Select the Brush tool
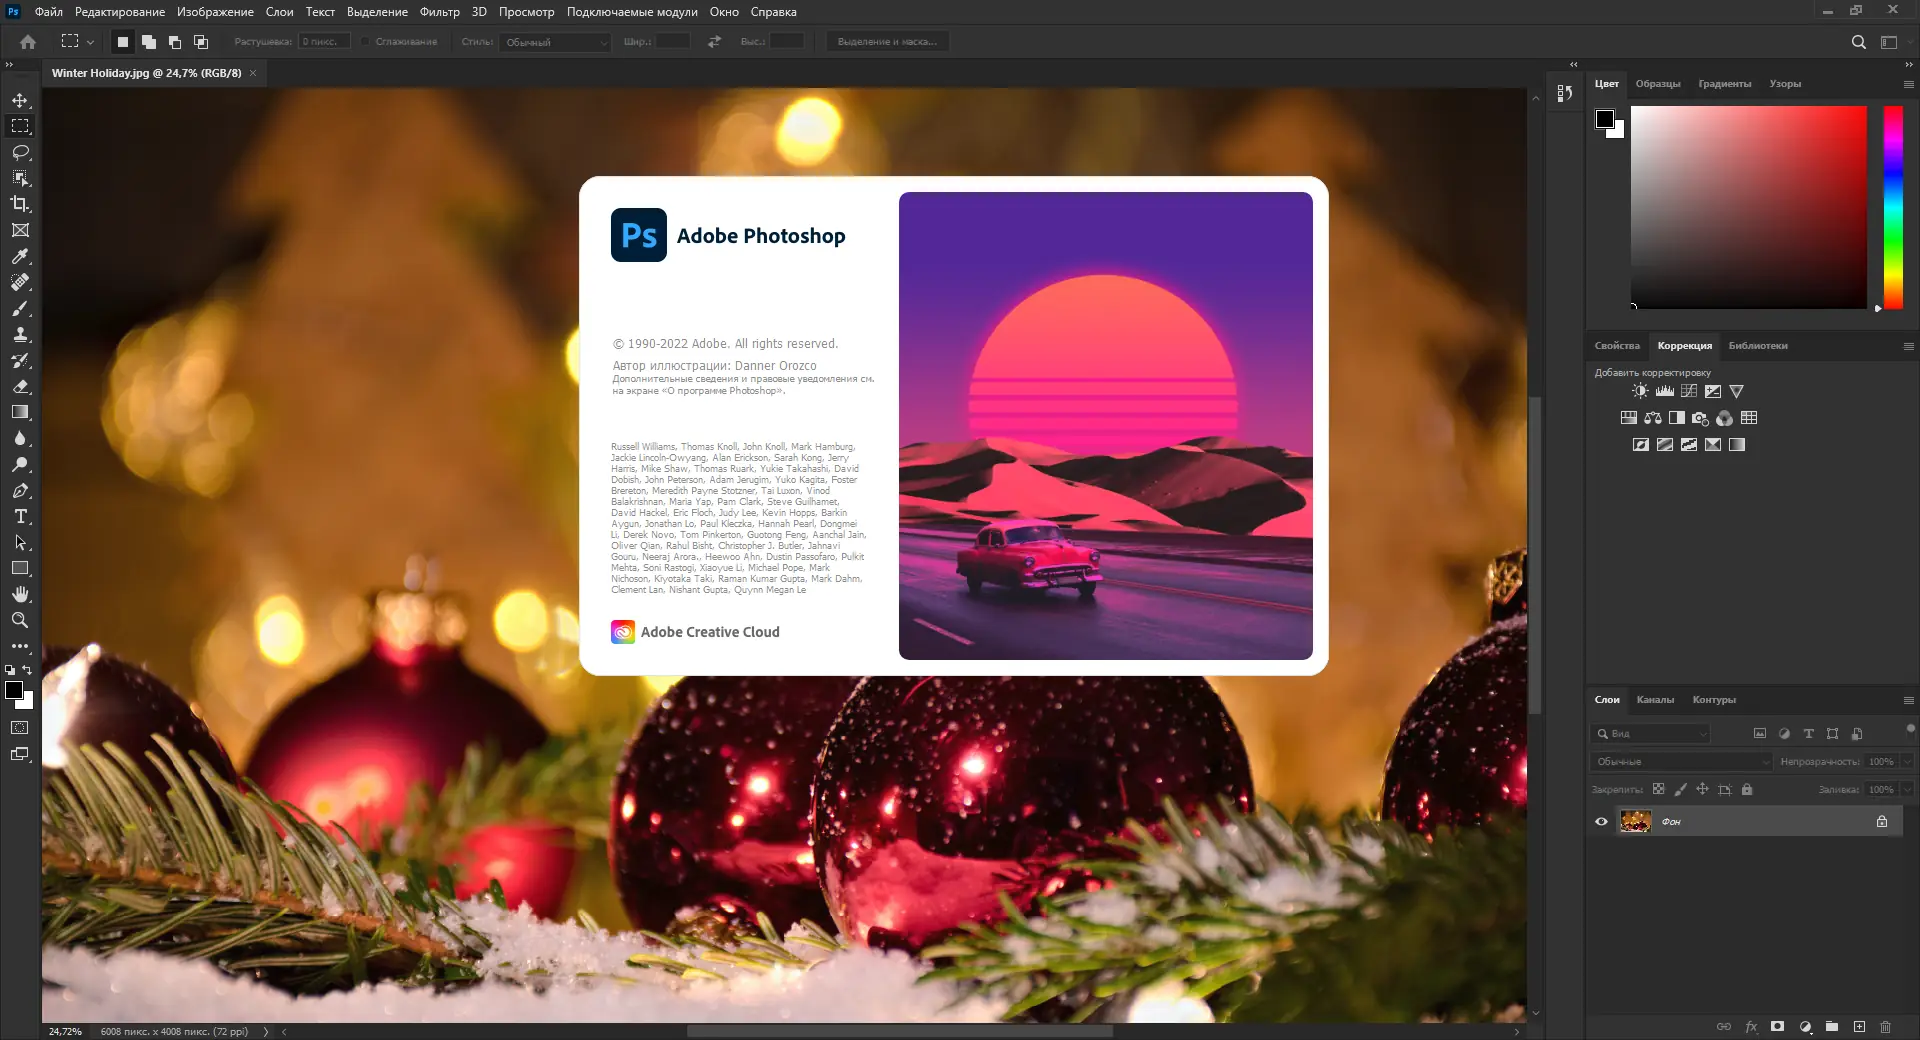 pyautogui.click(x=20, y=308)
